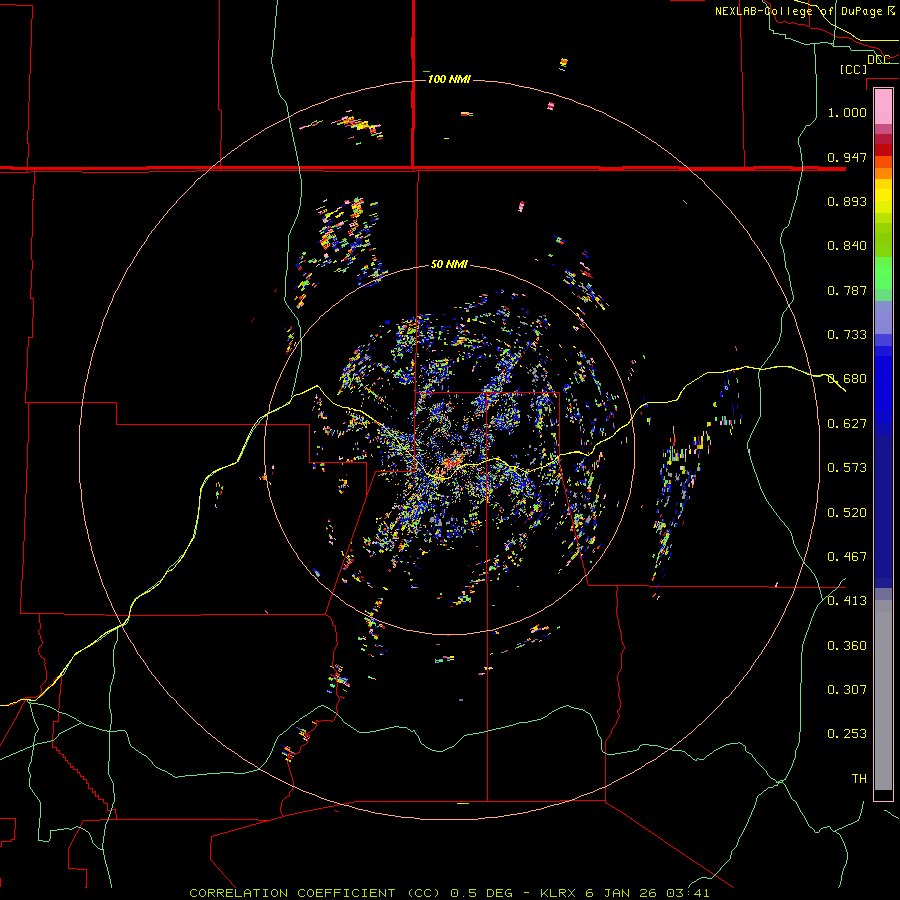Click the 0.413 scale label
The height and width of the screenshot is (900, 900).
click(847, 601)
